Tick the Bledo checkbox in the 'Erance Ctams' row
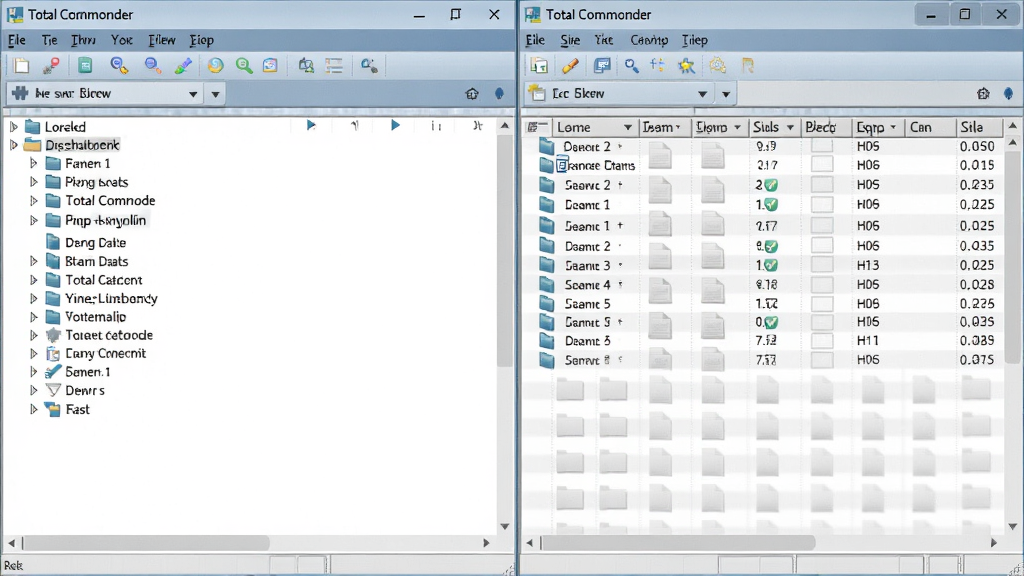The width and height of the screenshot is (1024, 576). [822, 165]
